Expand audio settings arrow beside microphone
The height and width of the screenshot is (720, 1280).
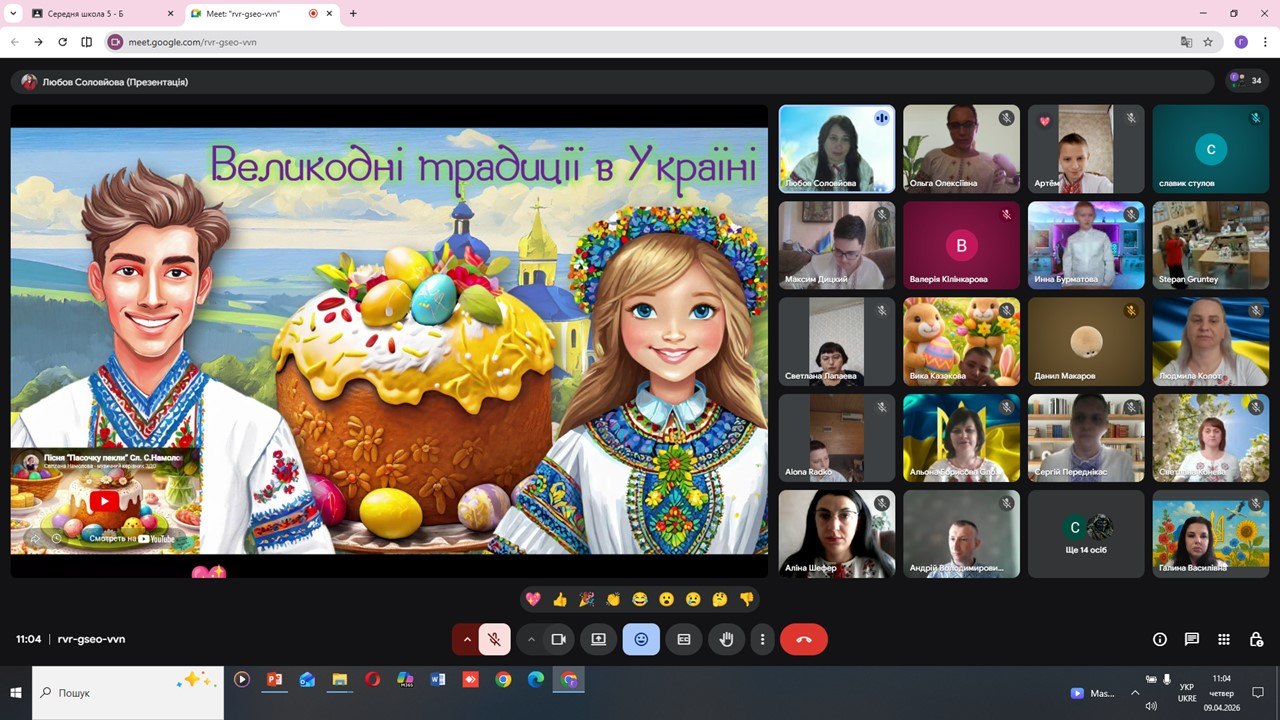point(466,639)
